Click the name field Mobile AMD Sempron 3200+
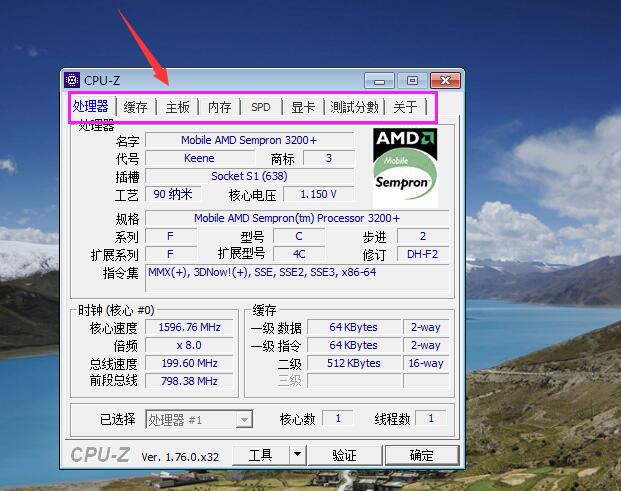 click(250, 140)
